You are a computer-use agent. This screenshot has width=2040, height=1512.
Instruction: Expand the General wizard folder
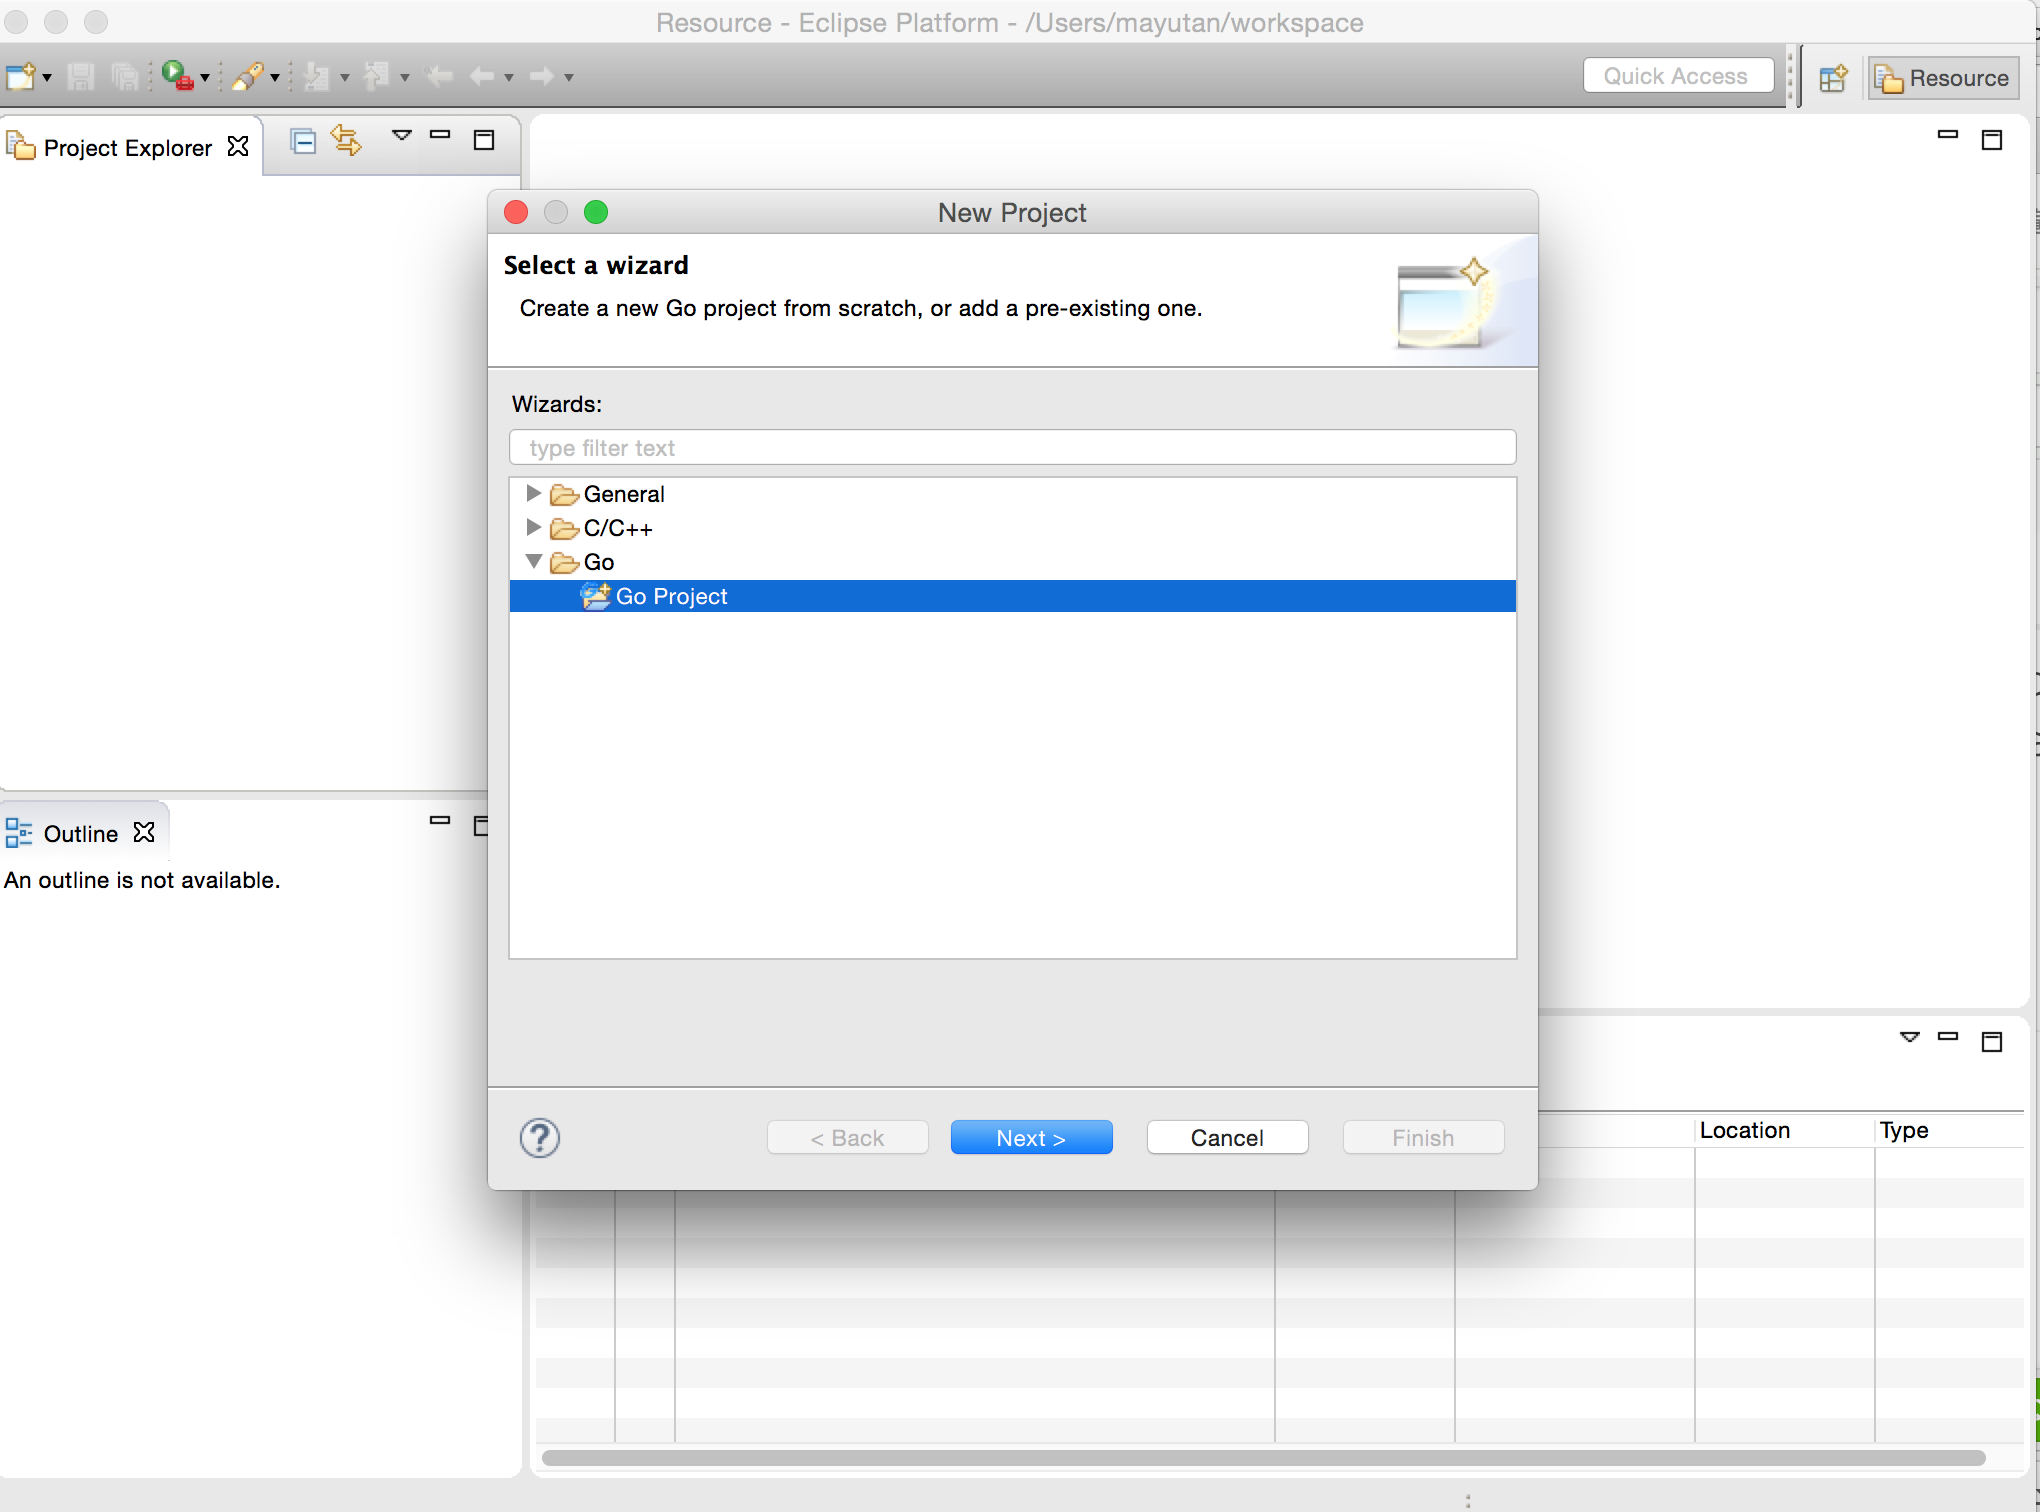[x=534, y=493]
